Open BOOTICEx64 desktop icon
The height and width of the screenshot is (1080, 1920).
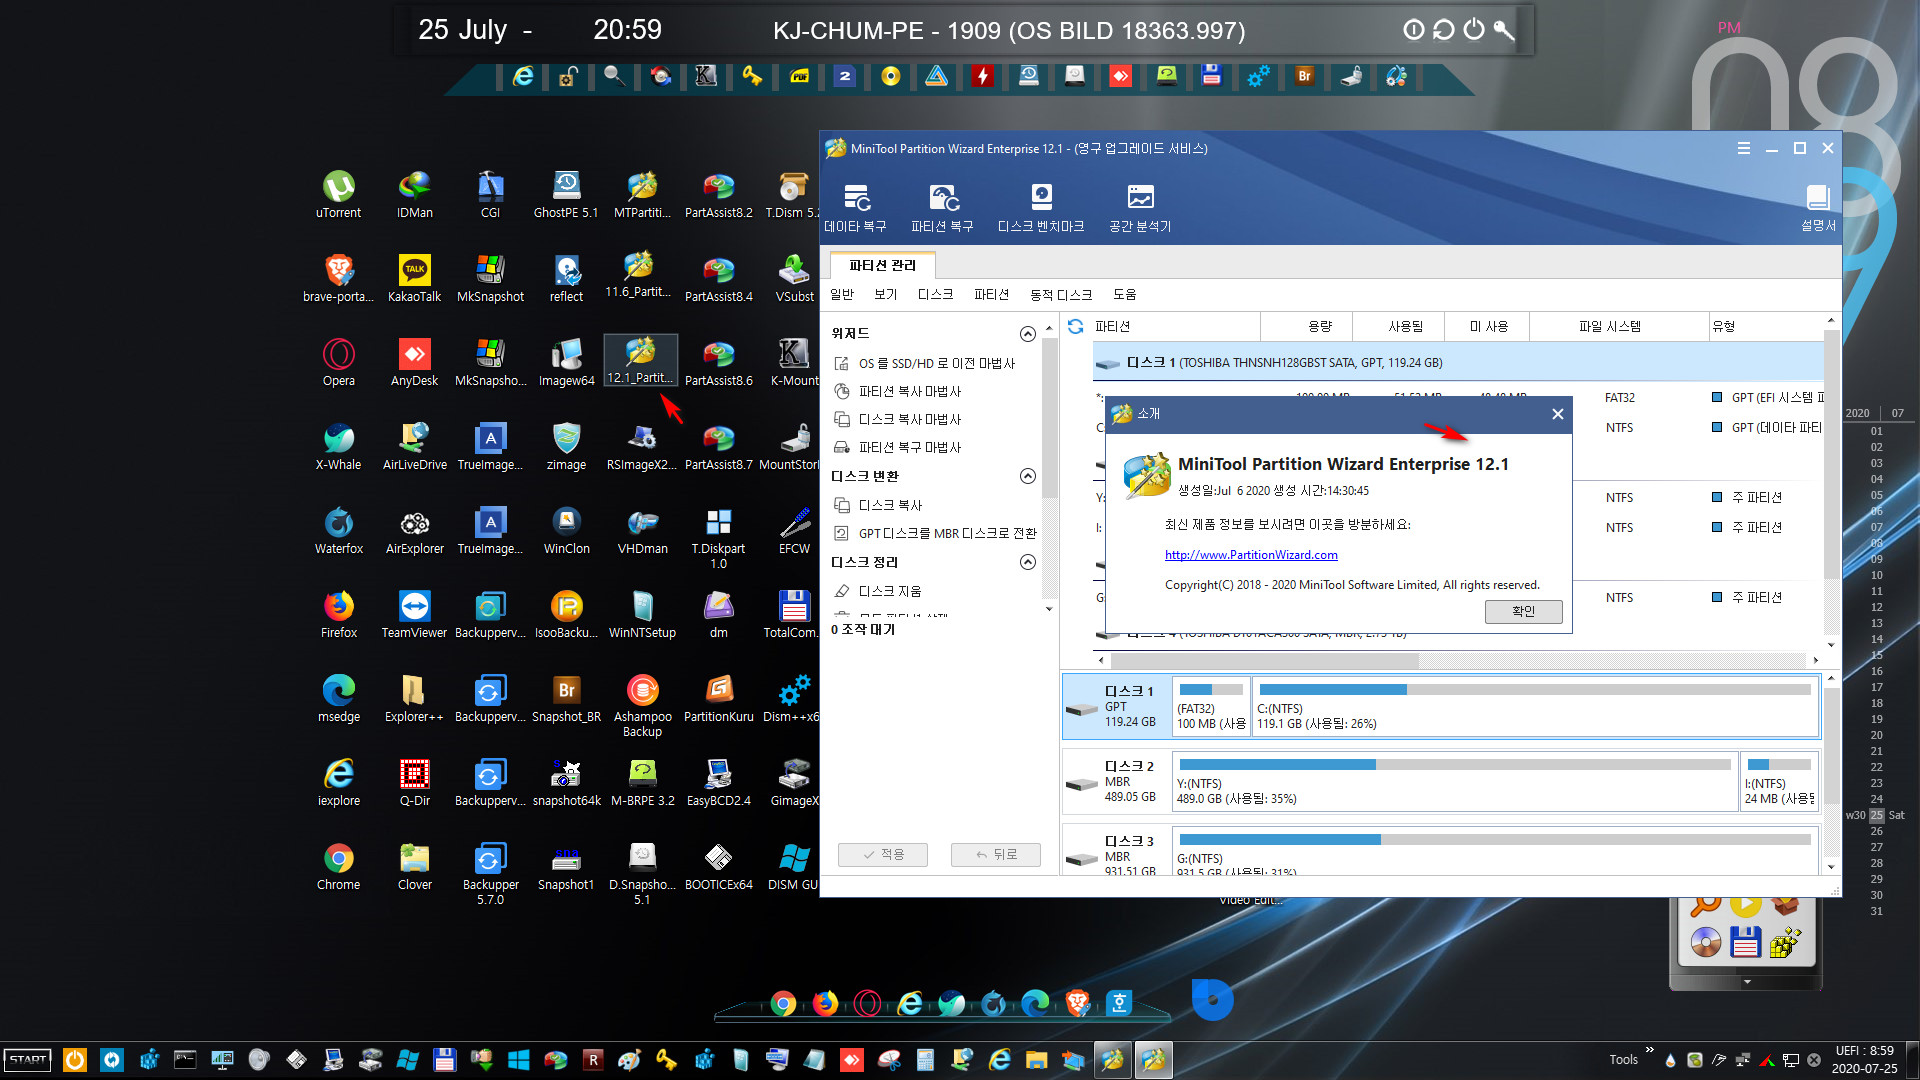[718, 867]
